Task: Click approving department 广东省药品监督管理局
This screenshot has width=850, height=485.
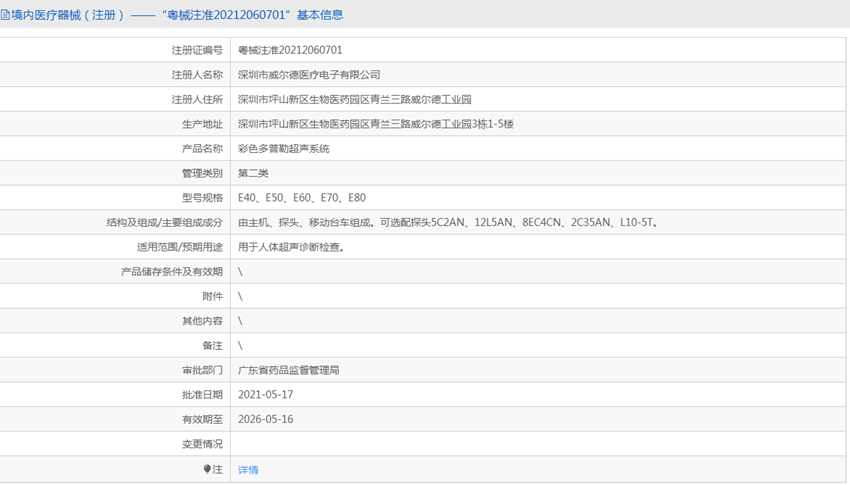Action: (x=288, y=370)
